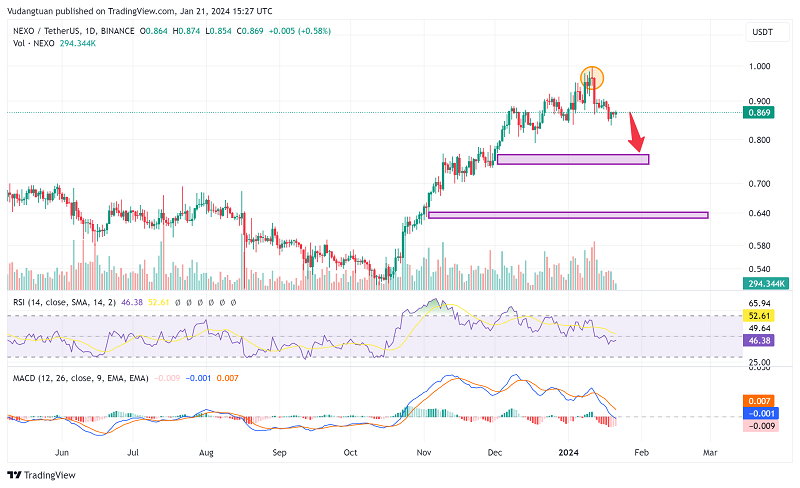Expand the MACD (12, 26, close) indicator legend
This screenshot has width=800, height=488.
(69, 377)
